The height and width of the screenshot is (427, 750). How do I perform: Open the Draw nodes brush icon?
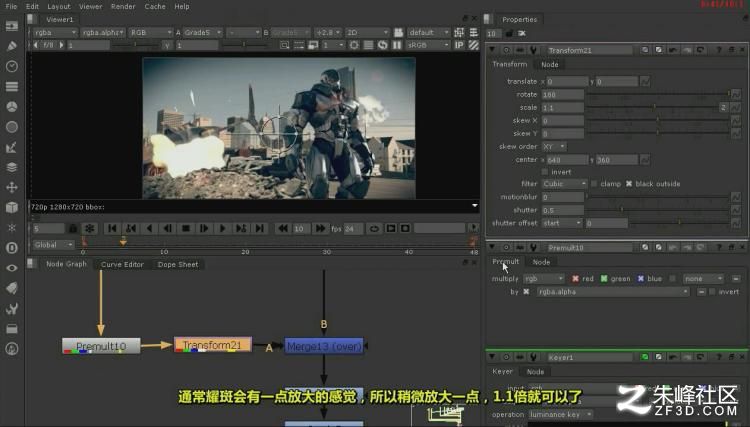(x=12, y=46)
